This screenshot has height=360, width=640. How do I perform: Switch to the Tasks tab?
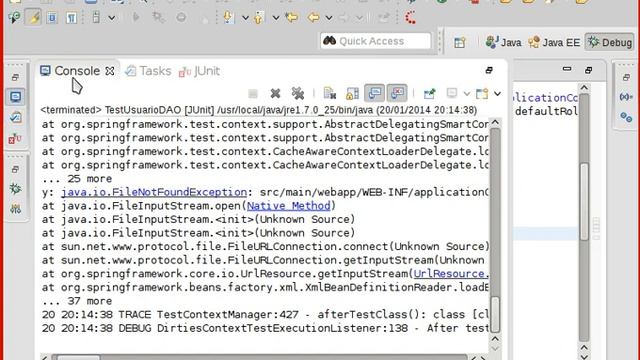(148, 71)
